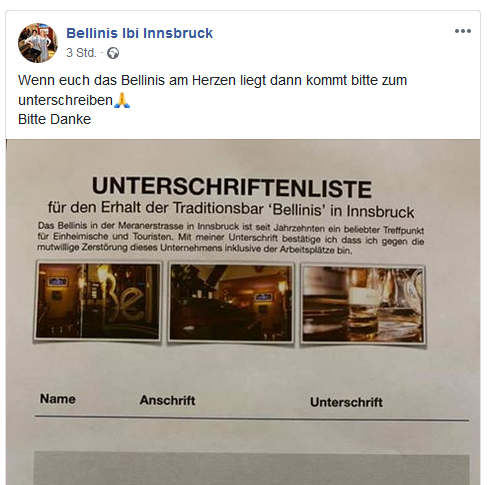The width and height of the screenshot is (488, 485).
Task: Open the photo showing the neon "Bel" sign
Action: pos(98,301)
